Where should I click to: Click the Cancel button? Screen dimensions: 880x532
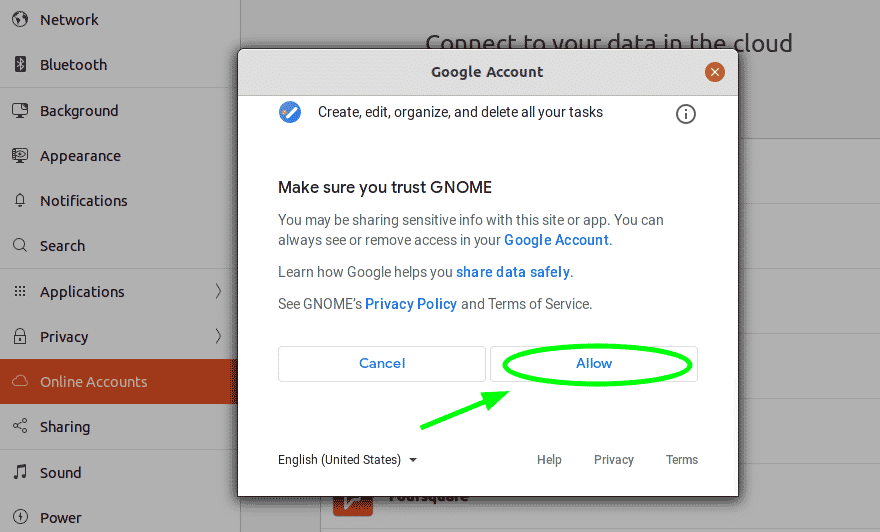[x=382, y=364]
